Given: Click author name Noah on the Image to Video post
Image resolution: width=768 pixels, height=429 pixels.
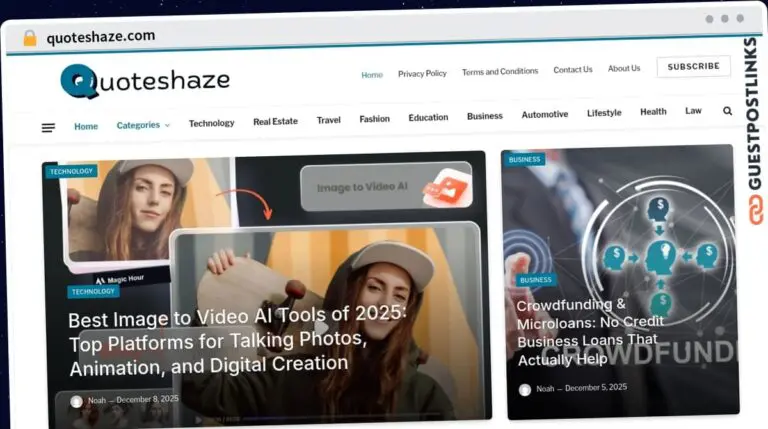Looking at the screenshot, I should (x=97, y=401).
